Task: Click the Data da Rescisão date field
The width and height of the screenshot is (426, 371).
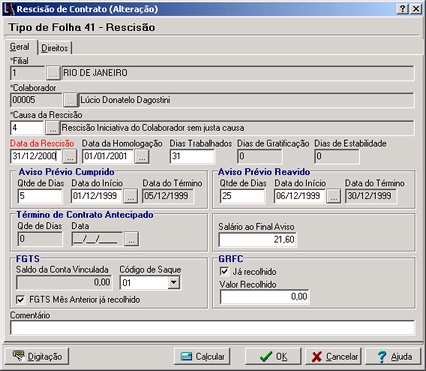Action: pyautogui.click(x=36, y=156)
